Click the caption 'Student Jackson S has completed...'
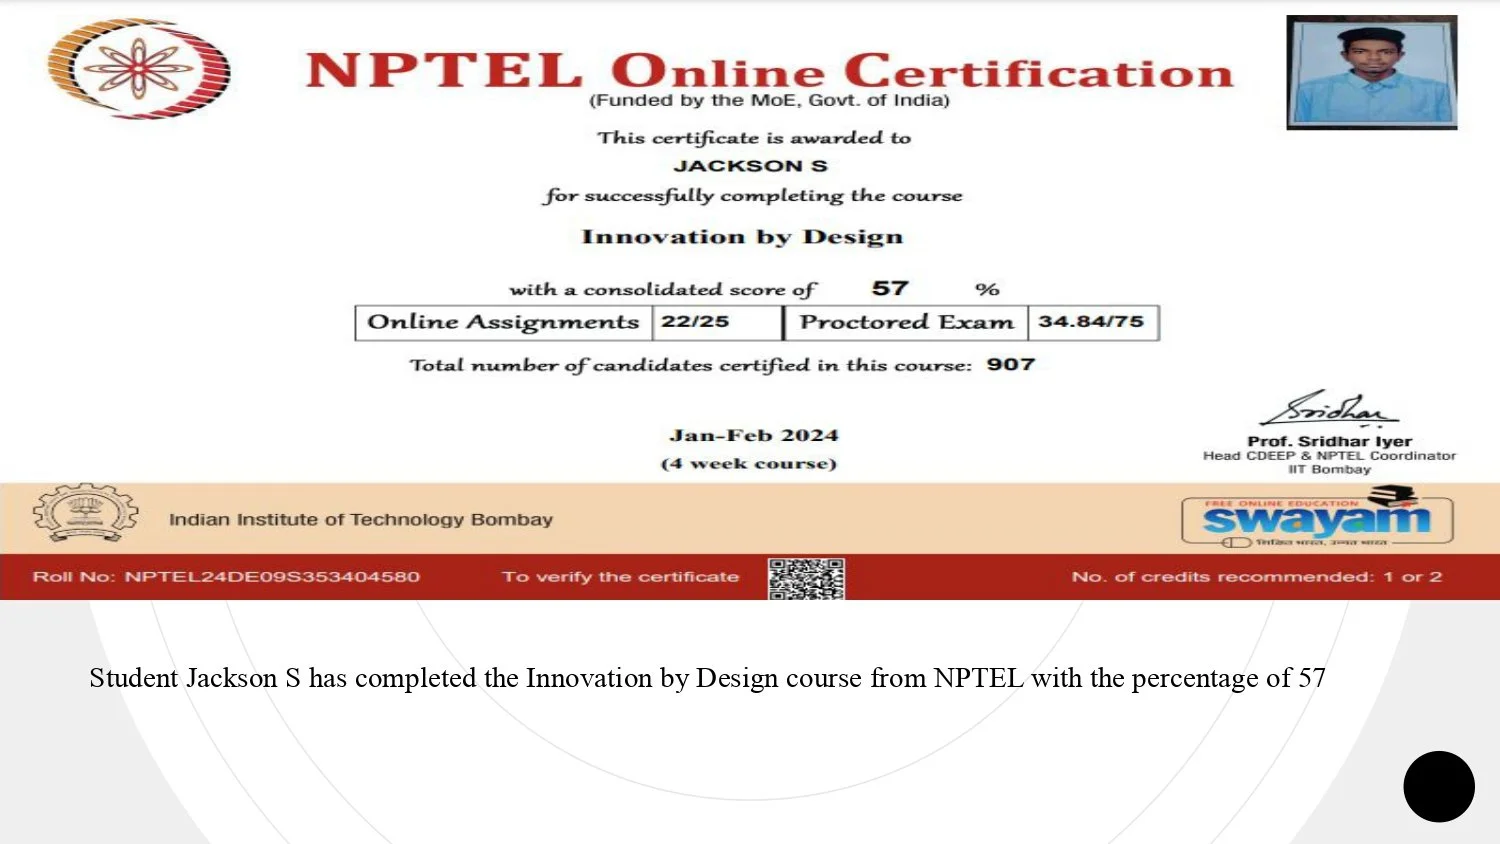This screenshot has width=1500, height=844. (x=707, y=679)
